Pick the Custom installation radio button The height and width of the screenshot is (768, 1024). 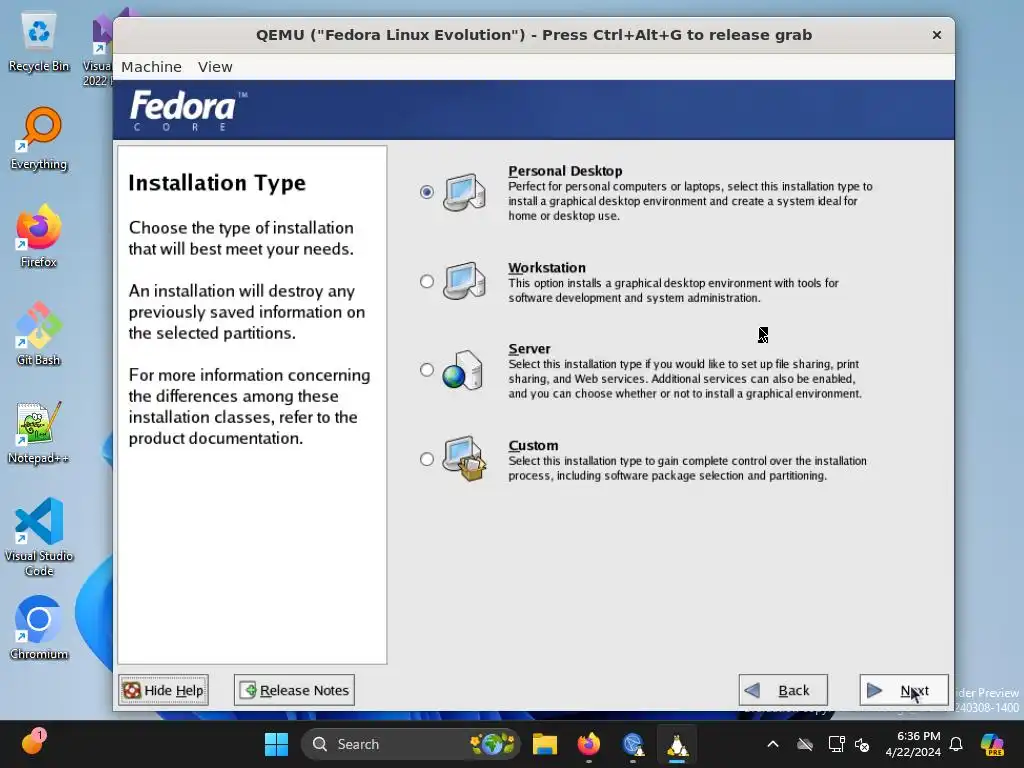(426, 459)
